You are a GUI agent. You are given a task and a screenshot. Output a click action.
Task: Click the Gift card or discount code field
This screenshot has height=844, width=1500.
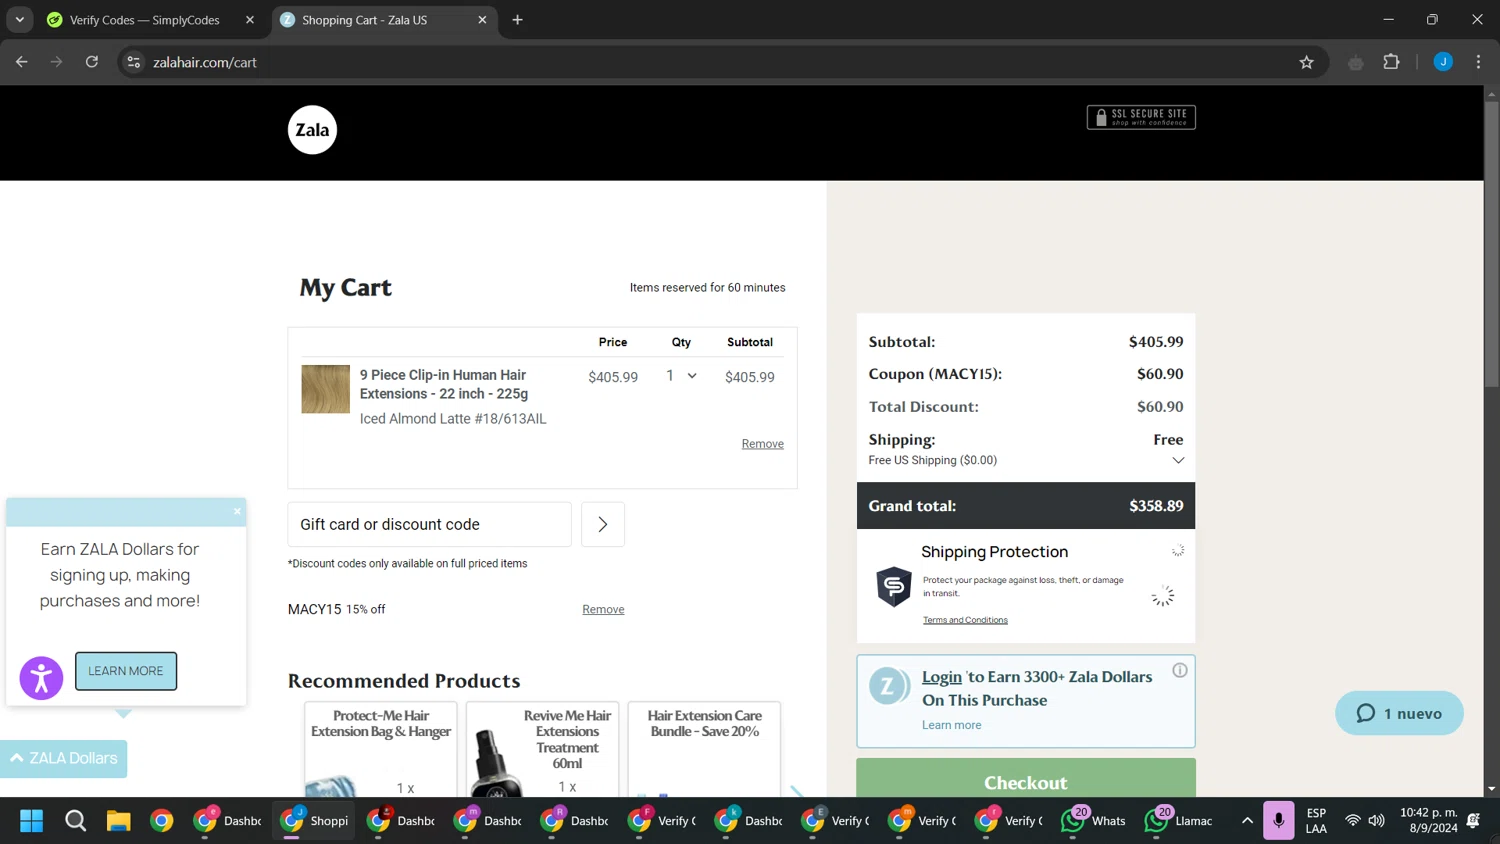click(430, 524)
